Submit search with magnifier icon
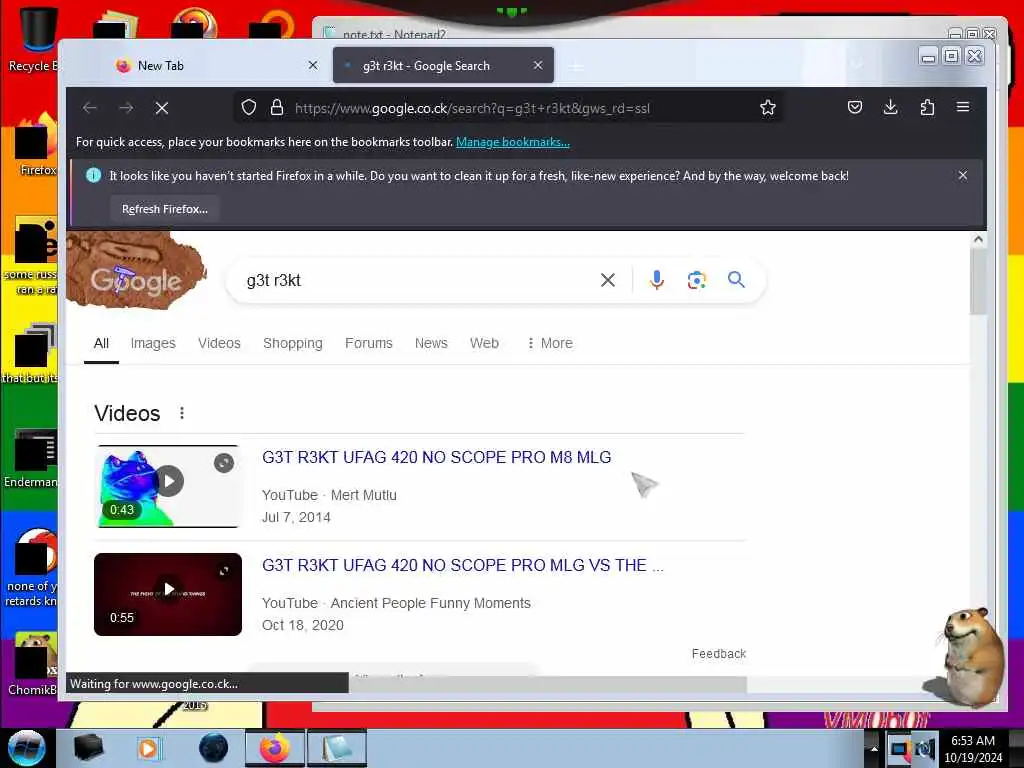 pyautogui.click(x=736, y=280)
